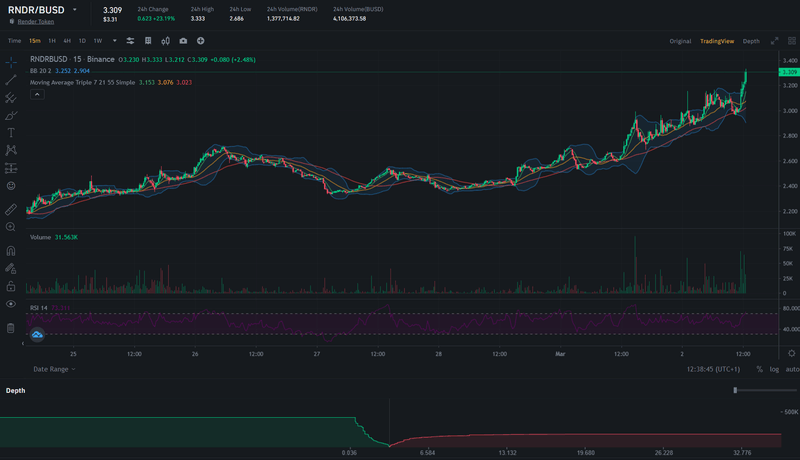Take a chart snapshot with camera icon

pos(183,41)
